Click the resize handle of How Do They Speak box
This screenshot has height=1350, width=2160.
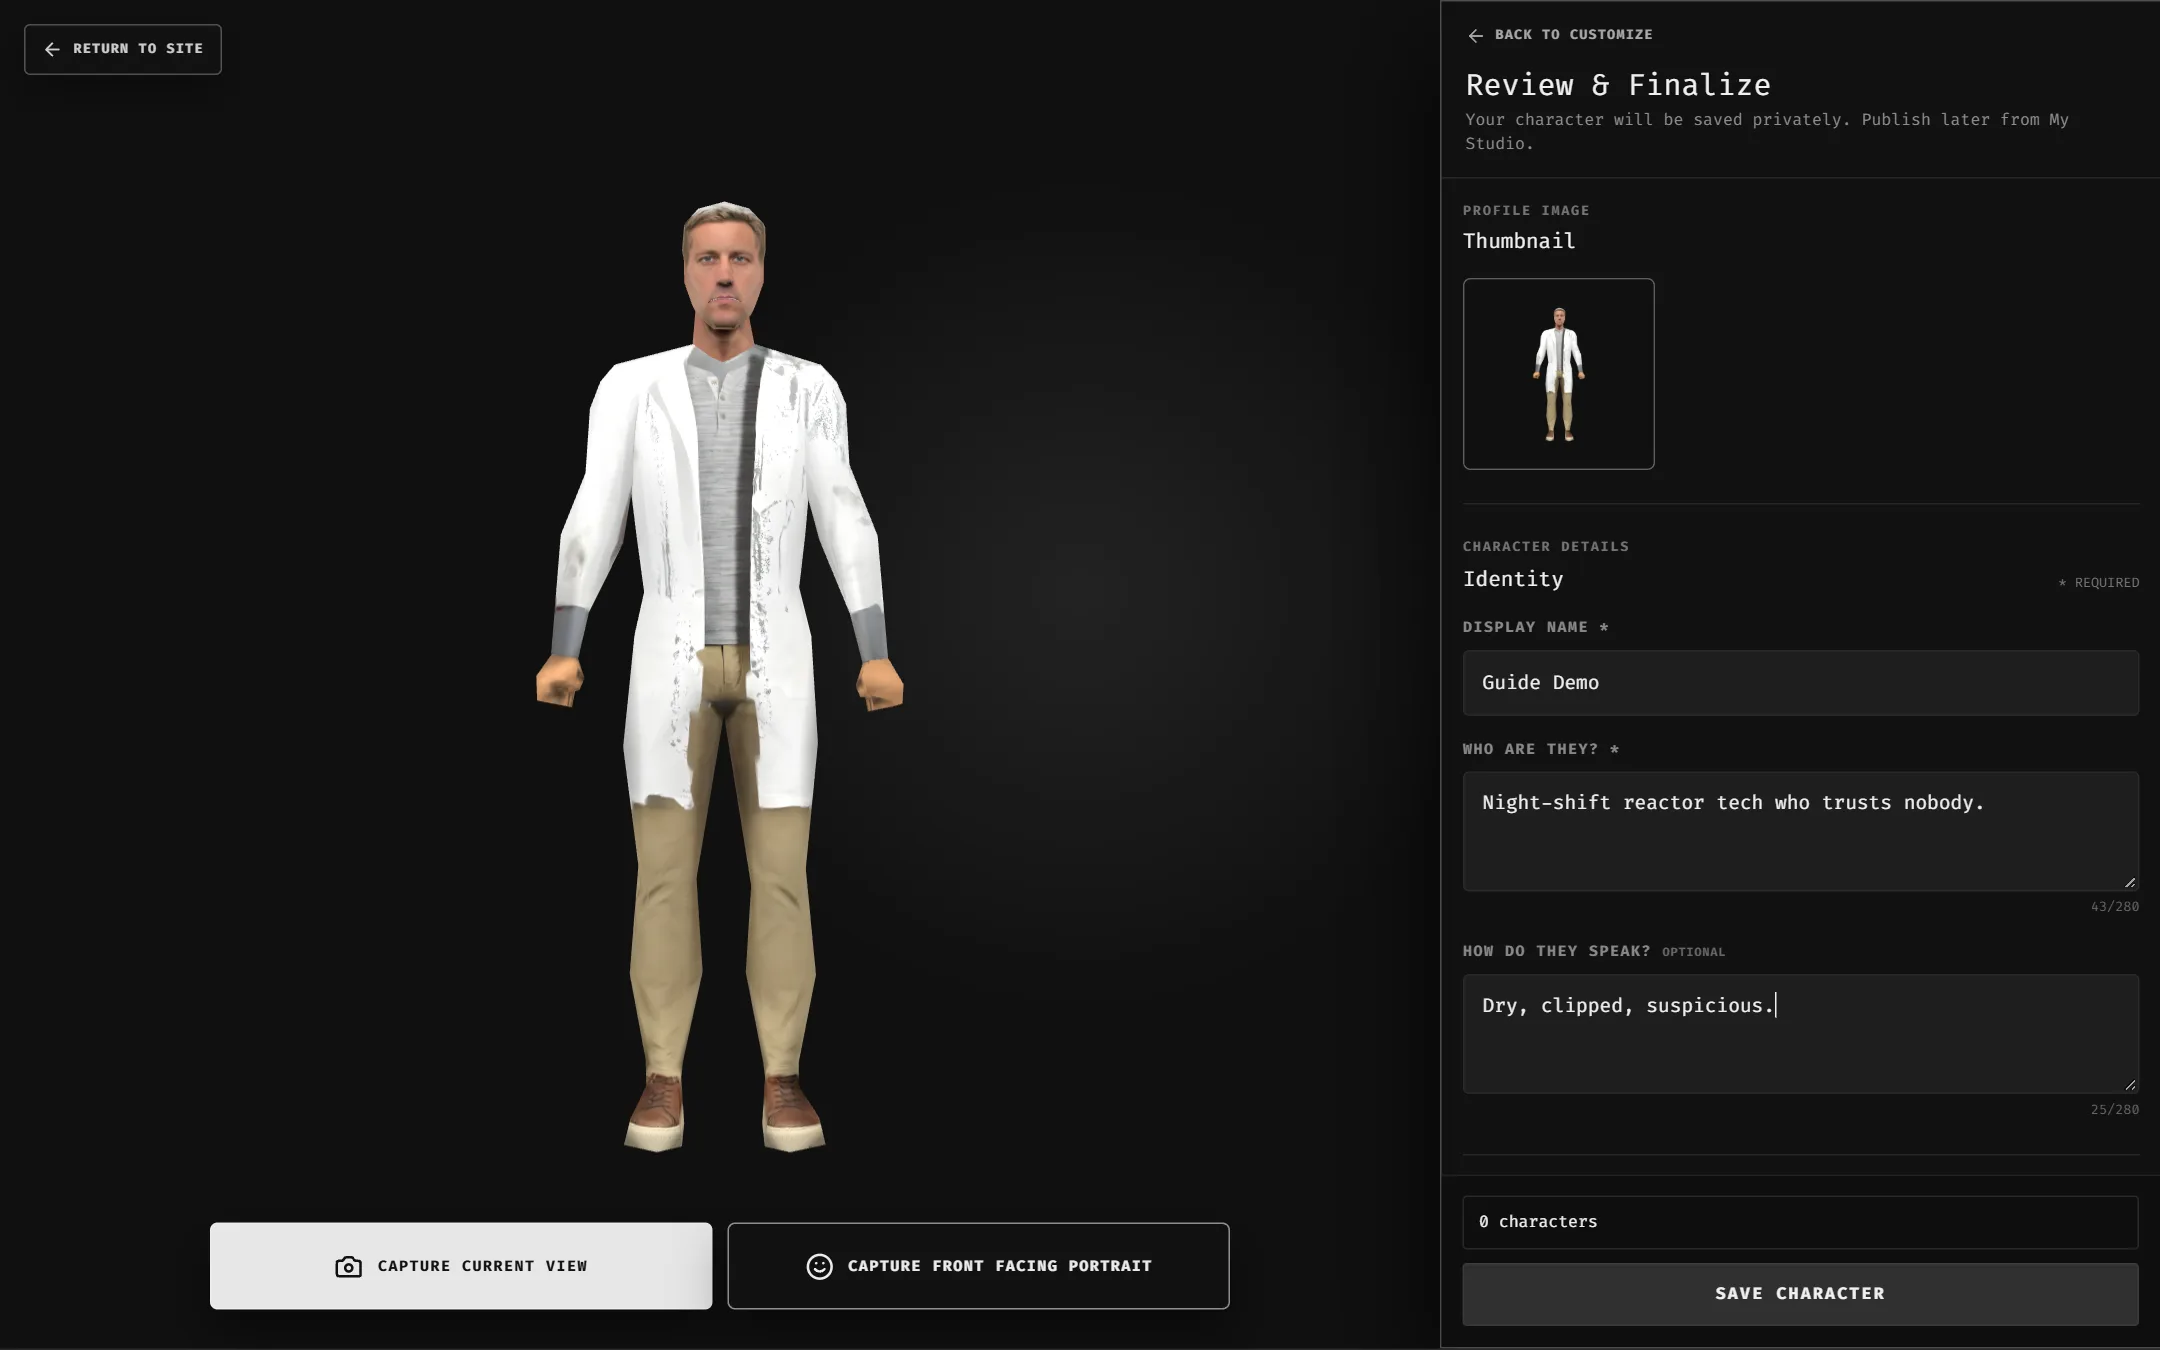[x=2130, y=1085]
